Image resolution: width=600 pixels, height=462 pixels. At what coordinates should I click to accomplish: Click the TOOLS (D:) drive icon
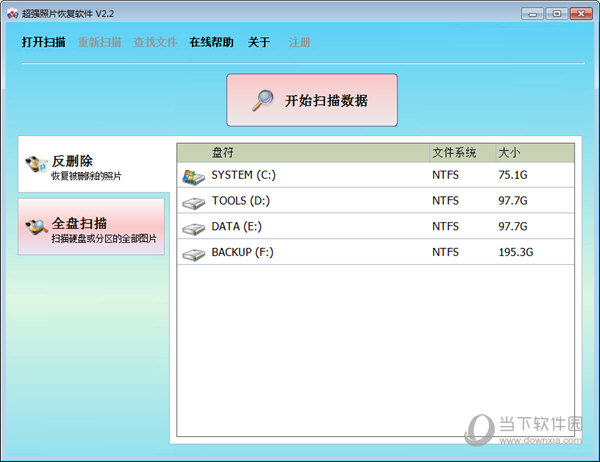[x=193, y=202]
